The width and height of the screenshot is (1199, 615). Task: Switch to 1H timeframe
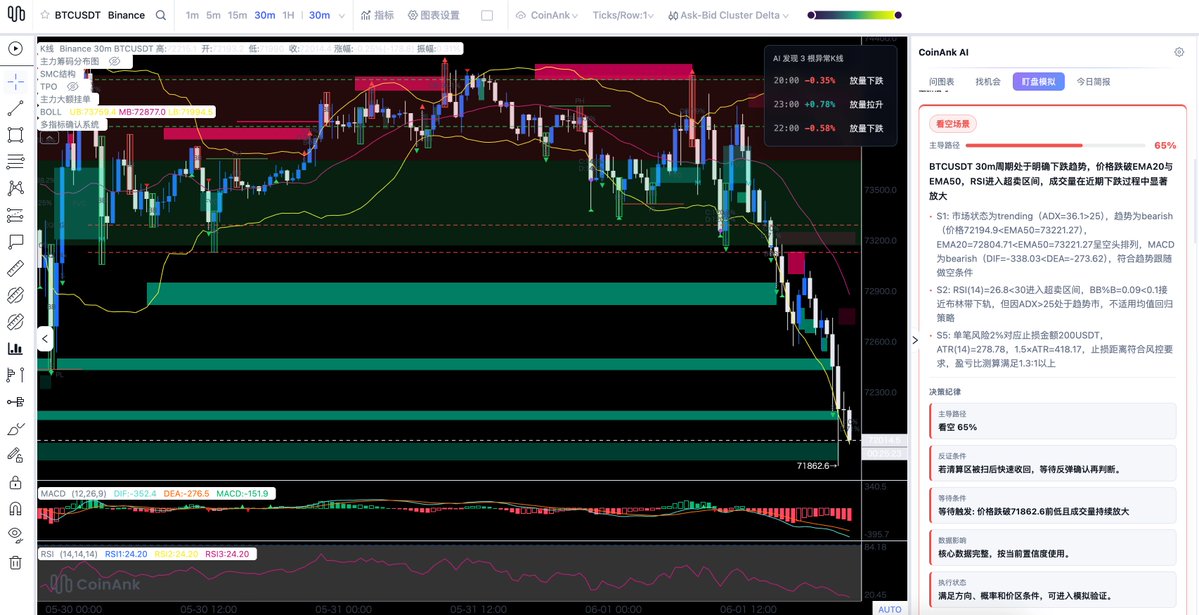[288, 15]
